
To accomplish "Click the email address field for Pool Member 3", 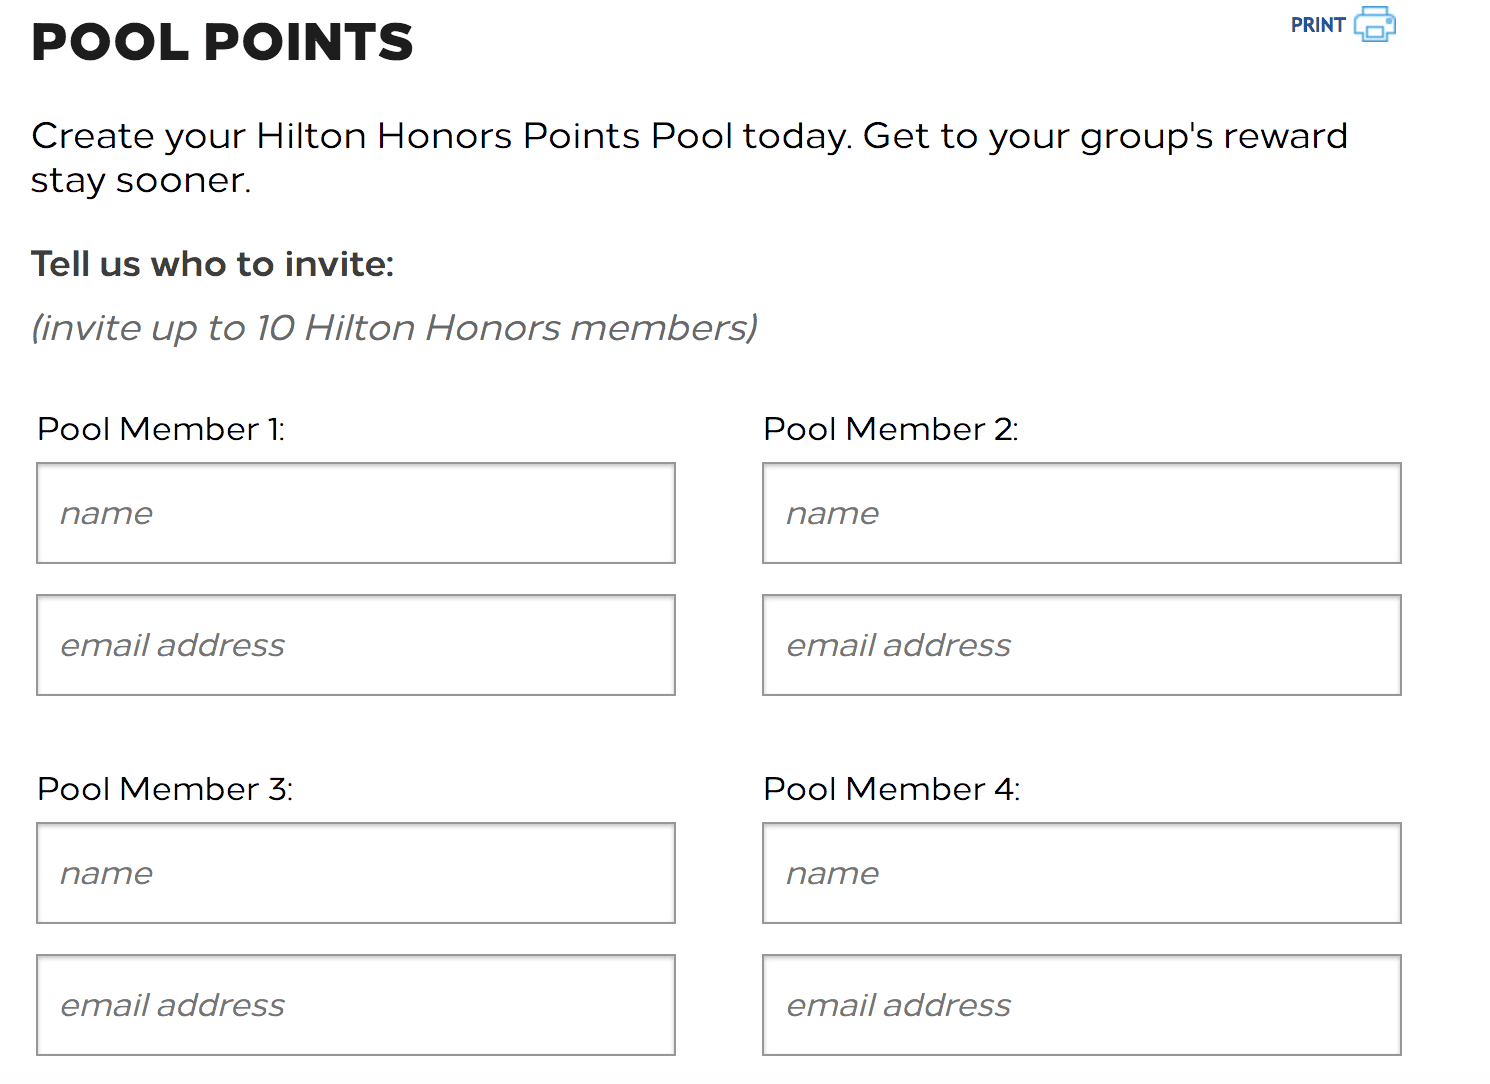I will [x=355, y=1005].
